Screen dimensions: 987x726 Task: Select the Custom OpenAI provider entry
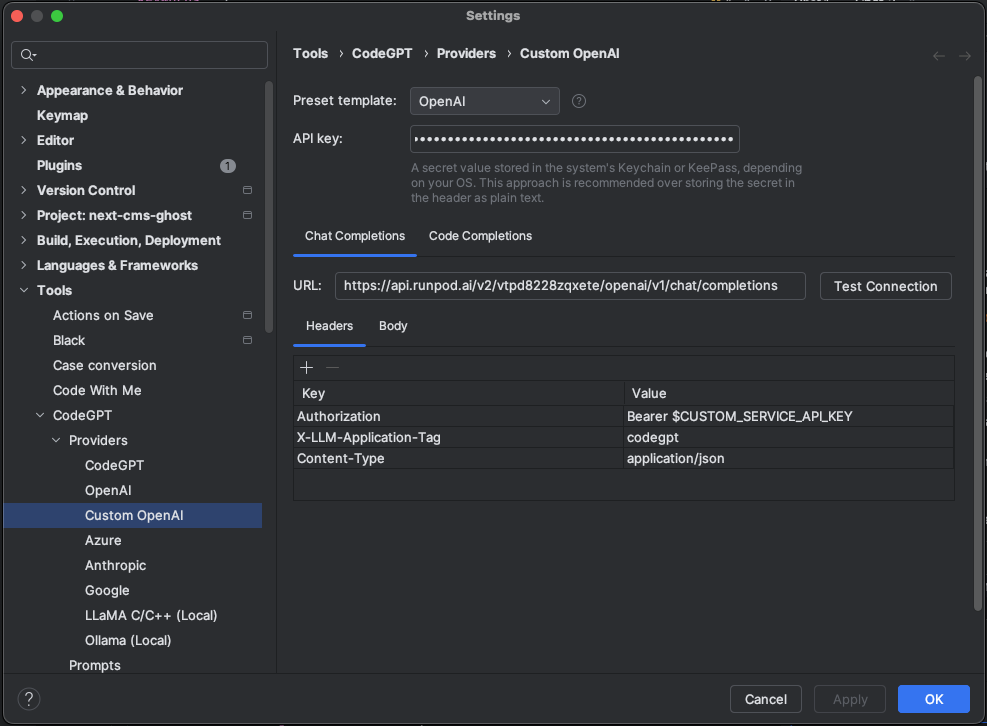point(133,515)
